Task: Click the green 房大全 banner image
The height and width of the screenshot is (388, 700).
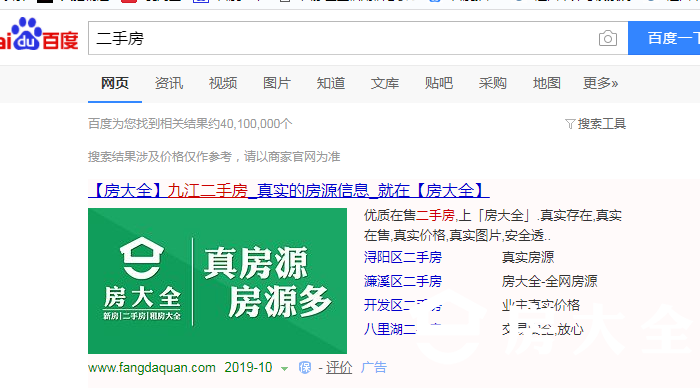Action: click(x=217, y=281)
